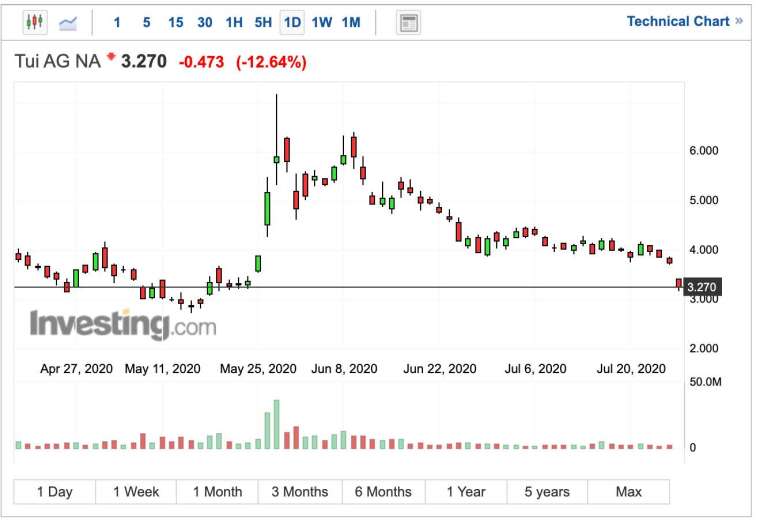
Task: Click the tallest green volume bar
Action: point(276,425)
